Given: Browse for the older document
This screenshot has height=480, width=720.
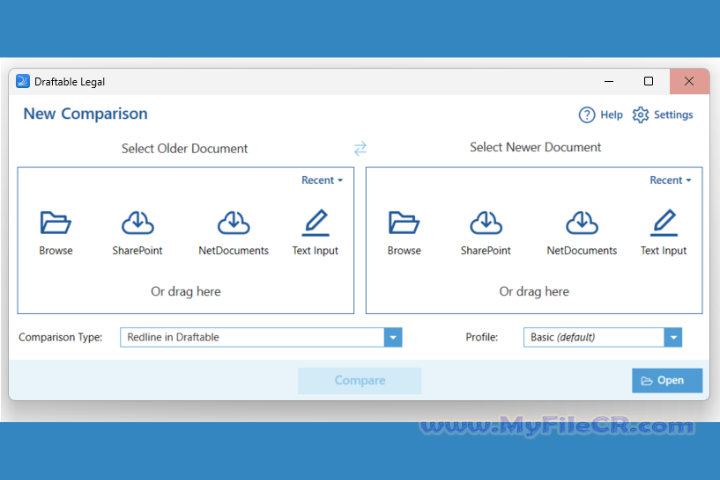Looking at the screenshot, I should (x=56, y=233).
